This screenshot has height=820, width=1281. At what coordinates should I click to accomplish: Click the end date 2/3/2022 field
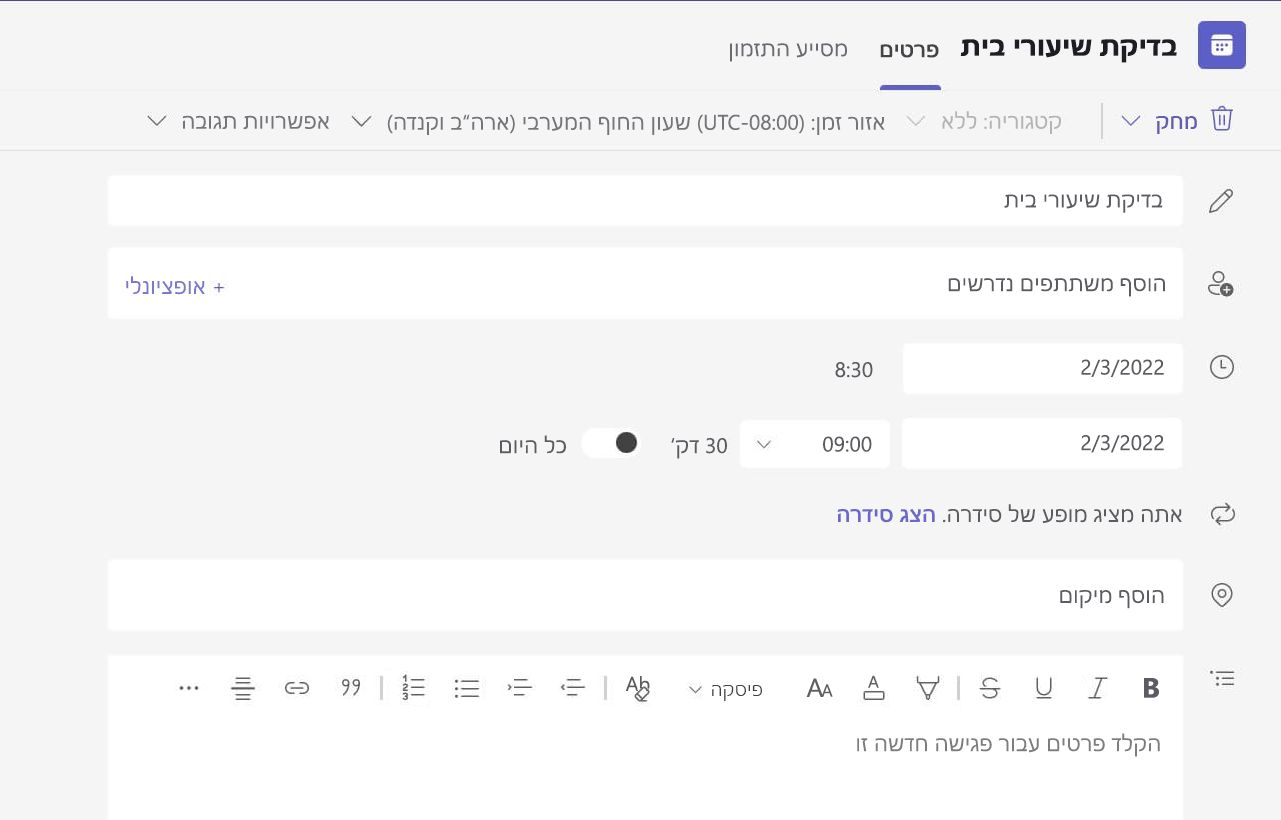(1042, 444)
